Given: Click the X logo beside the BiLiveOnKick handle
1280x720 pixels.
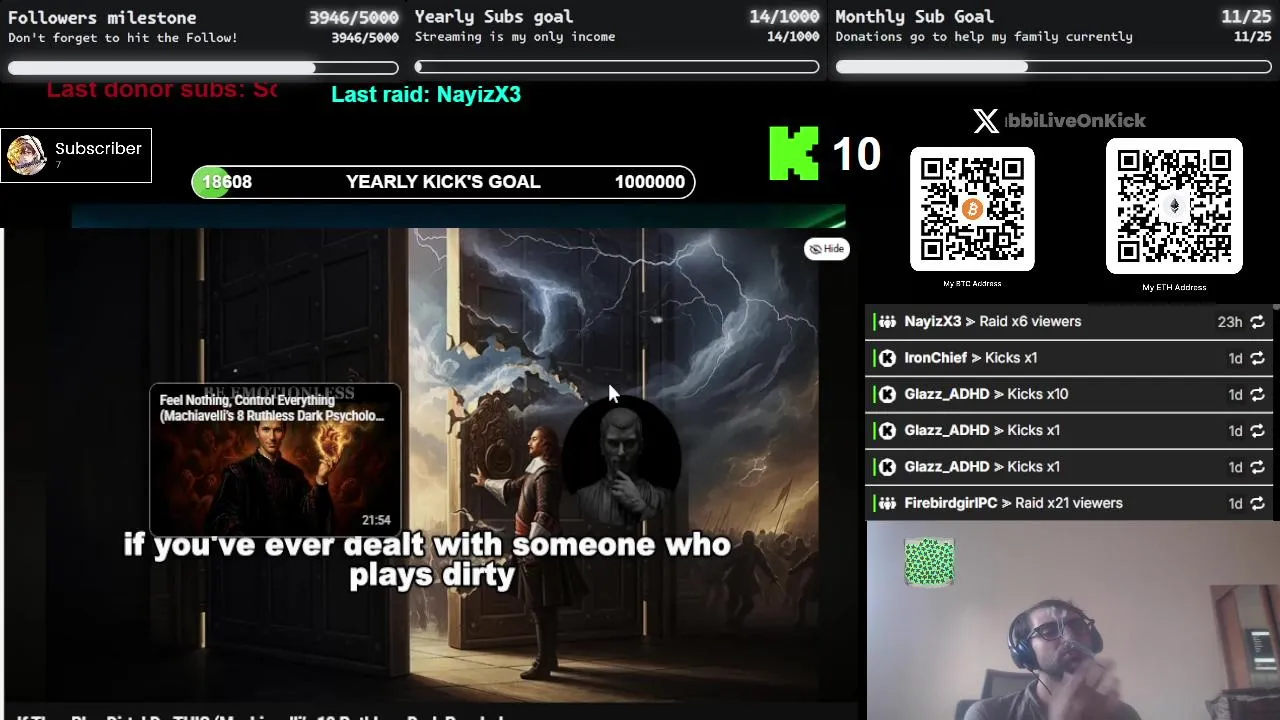Looking at the screenshot, I should 986,121.
